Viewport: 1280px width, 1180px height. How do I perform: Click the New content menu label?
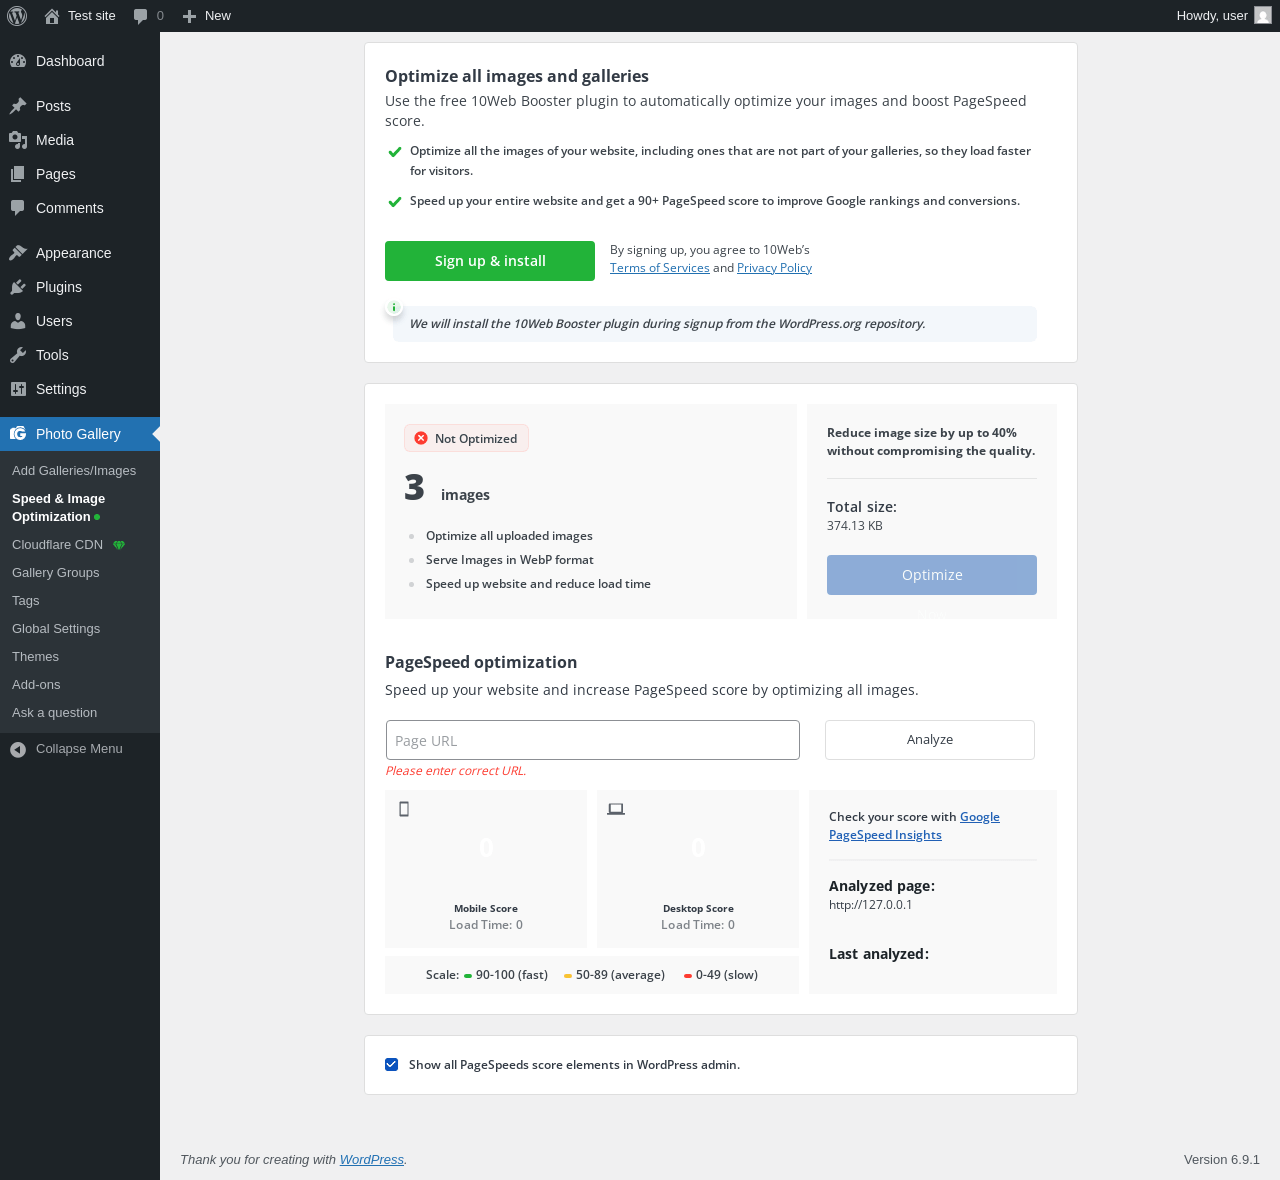point(218,16)
